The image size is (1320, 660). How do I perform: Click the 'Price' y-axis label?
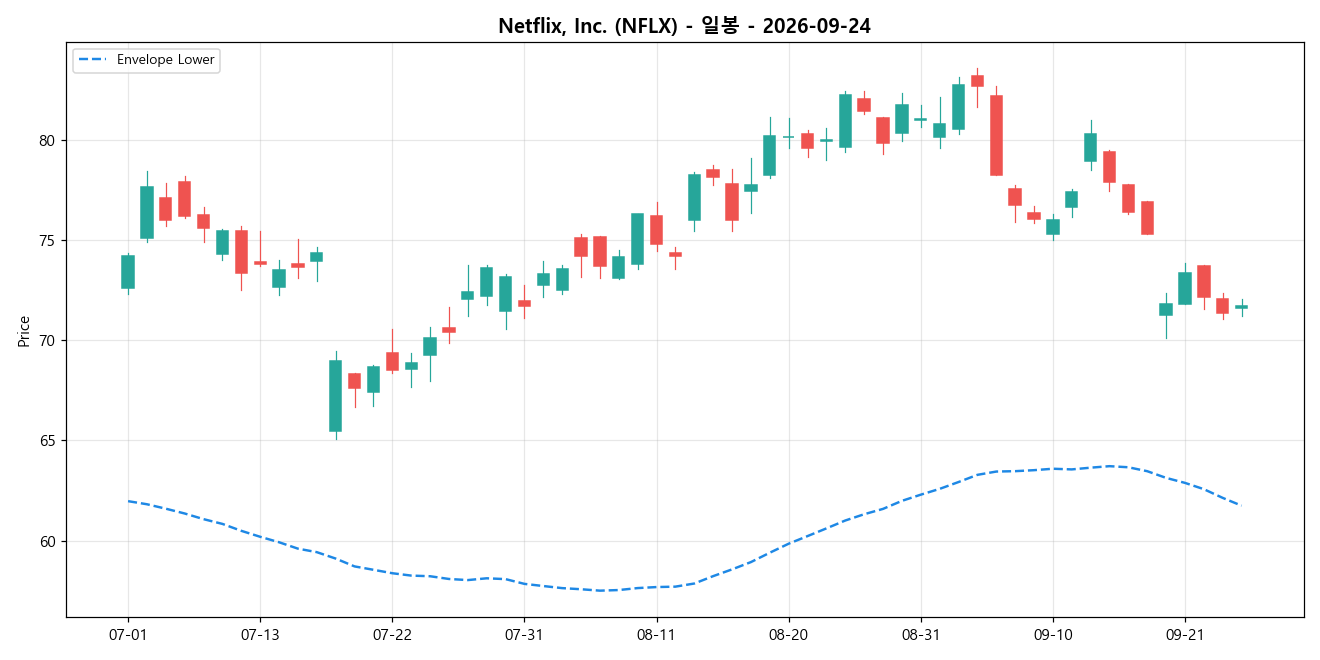point(24,331)
